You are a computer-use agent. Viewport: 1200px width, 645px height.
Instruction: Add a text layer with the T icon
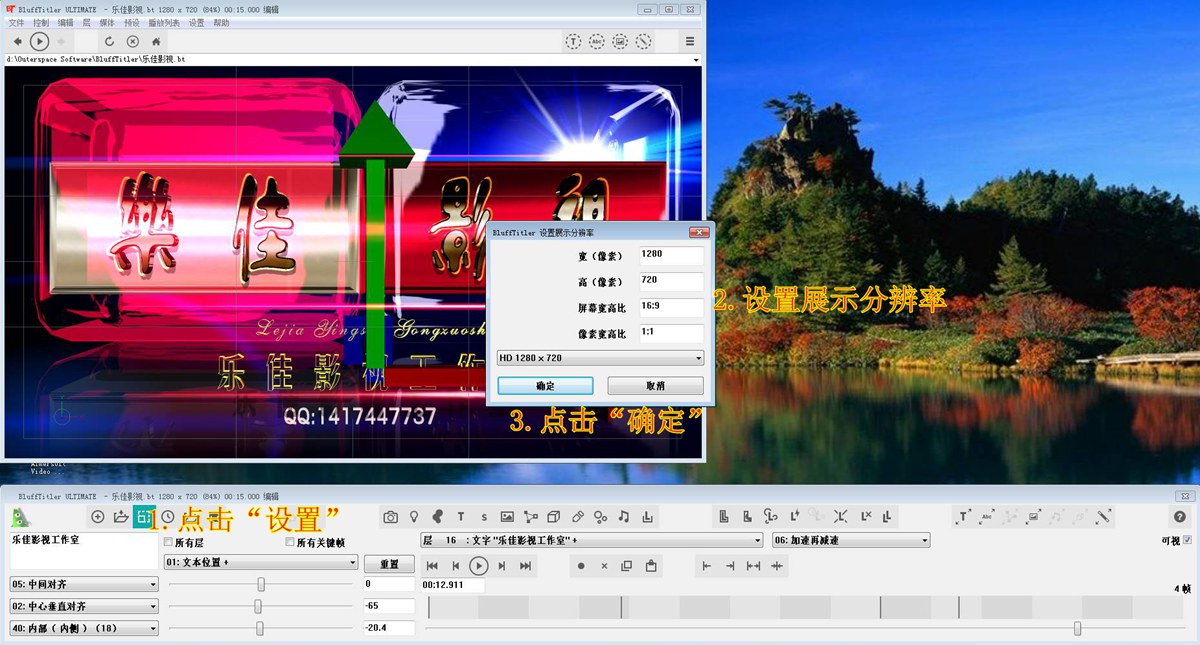461,516
